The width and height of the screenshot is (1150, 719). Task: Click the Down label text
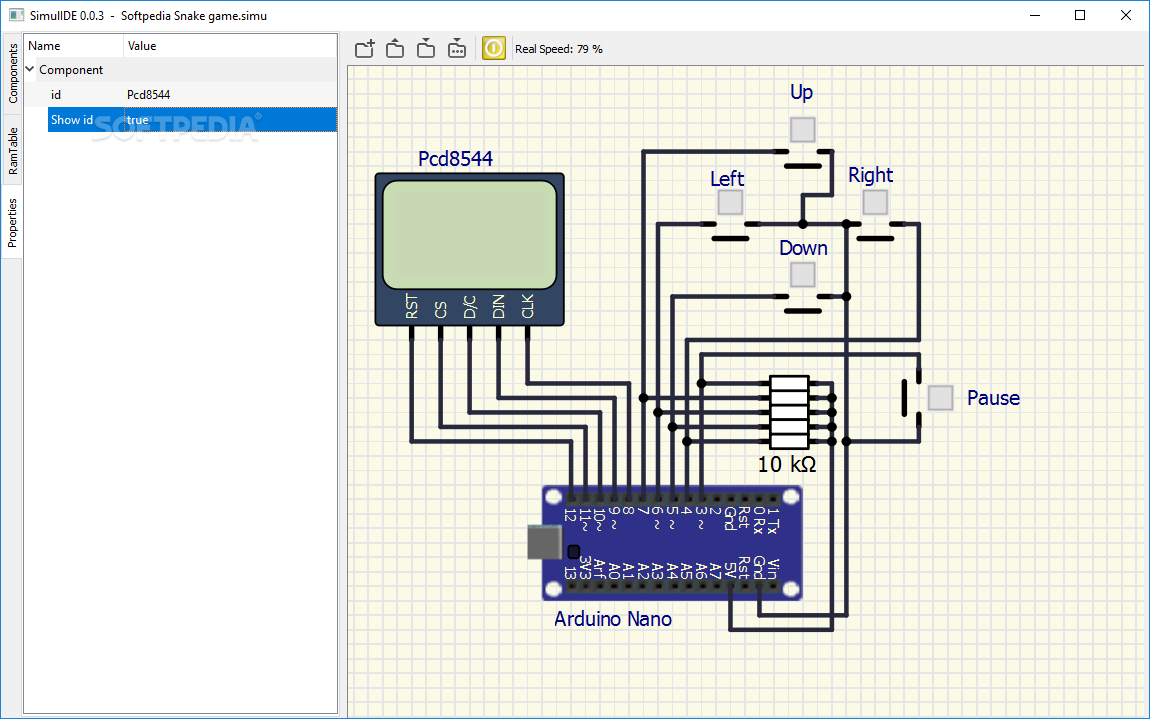click(x=803, y=248)
